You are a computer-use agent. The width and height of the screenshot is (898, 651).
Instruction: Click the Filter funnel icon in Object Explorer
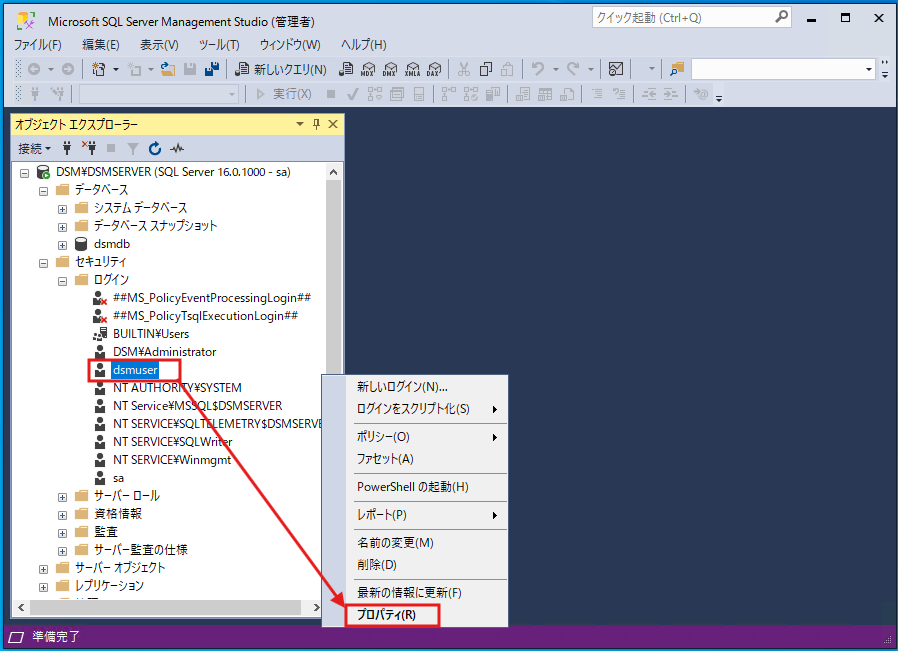coord(133,149)
